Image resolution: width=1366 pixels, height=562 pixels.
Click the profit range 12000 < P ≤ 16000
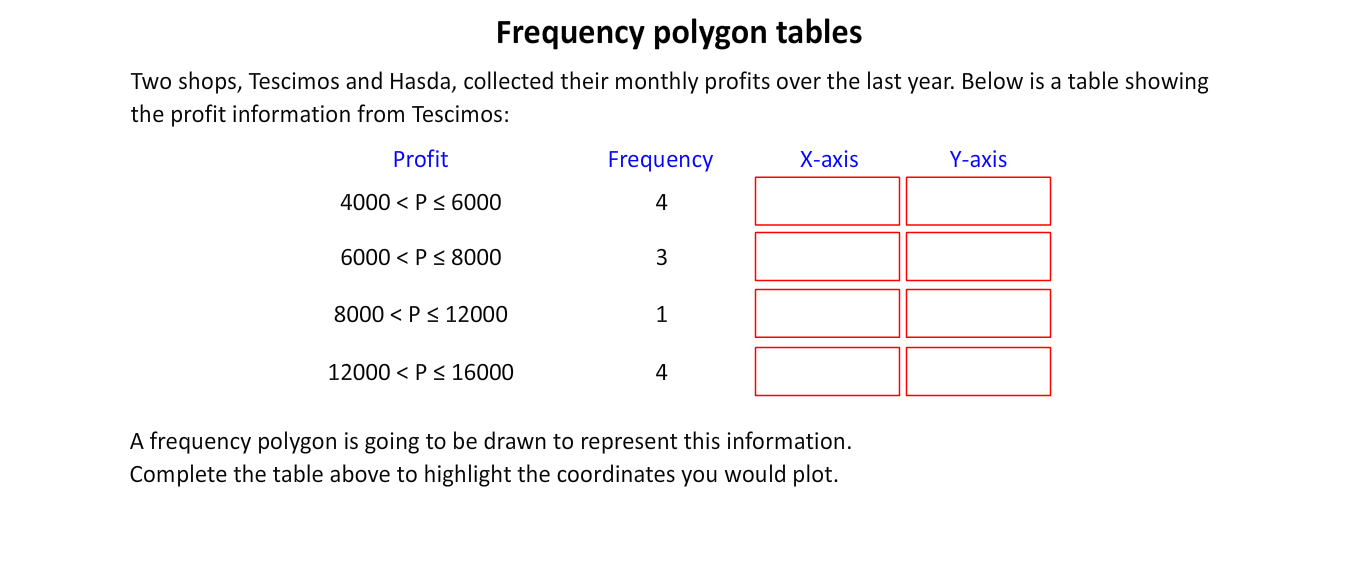(421, 373)
